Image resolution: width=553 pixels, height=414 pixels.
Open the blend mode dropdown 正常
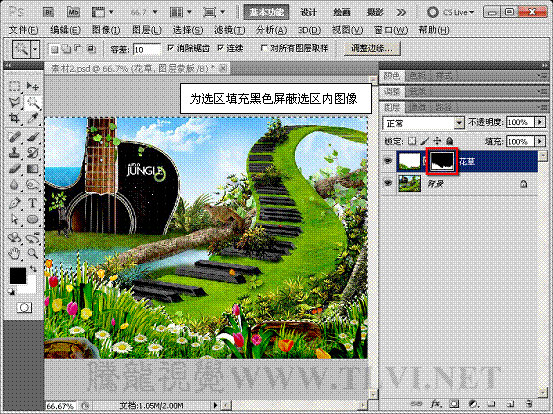pos(423,123)
